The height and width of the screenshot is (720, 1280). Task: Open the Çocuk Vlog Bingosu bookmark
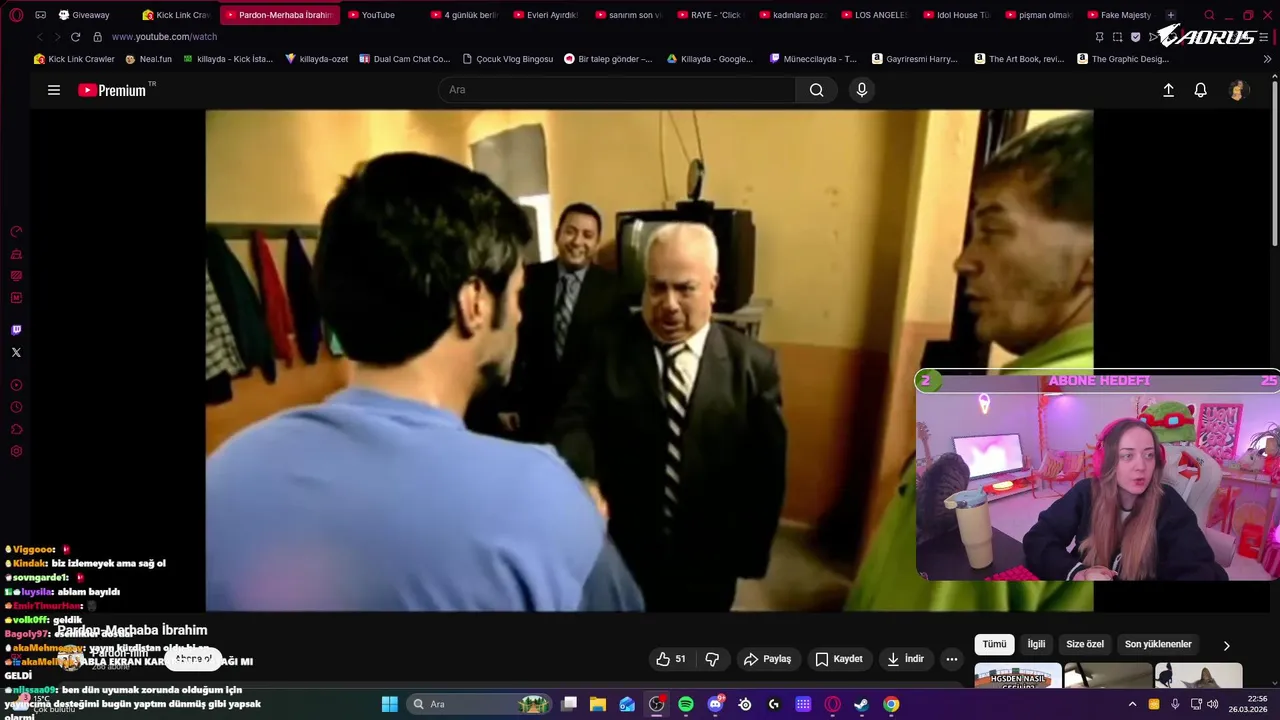[x=507, y=59]
